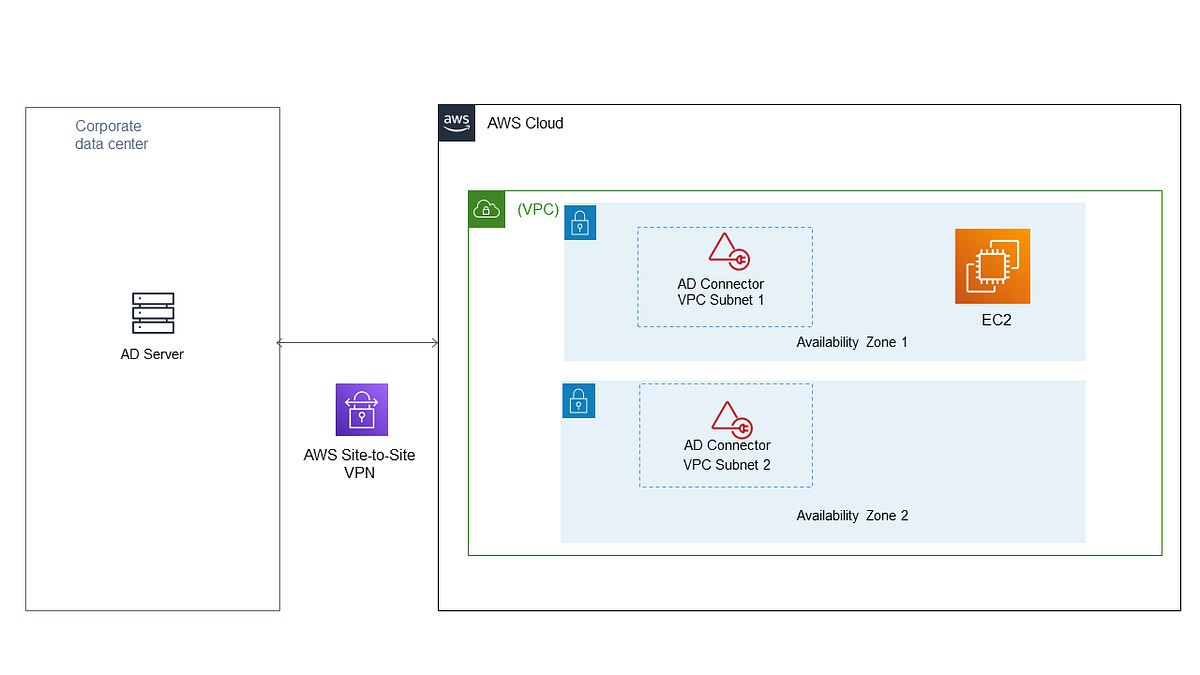The image size is (1200, 675).
Task: Click the AWS Site-to-Site VPN icon
Action: point(361,409)
